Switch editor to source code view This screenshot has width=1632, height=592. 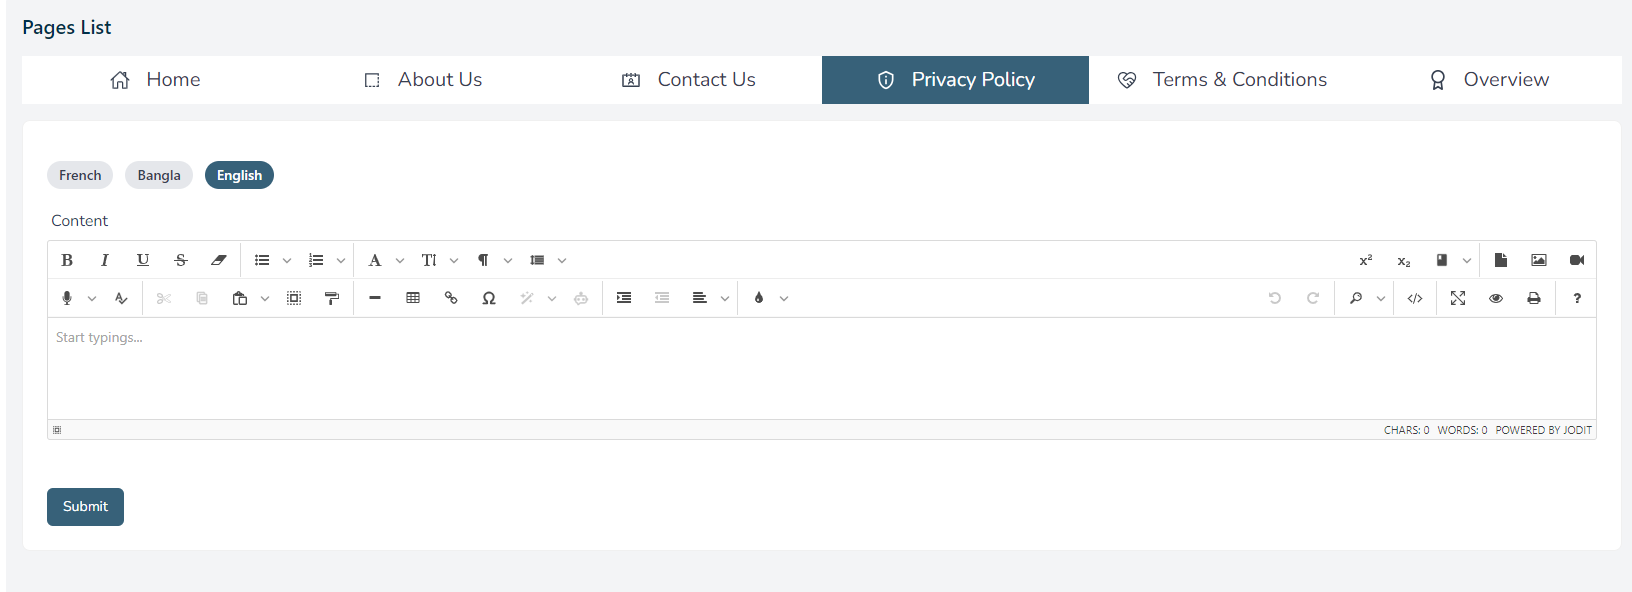pos(1415,298)
